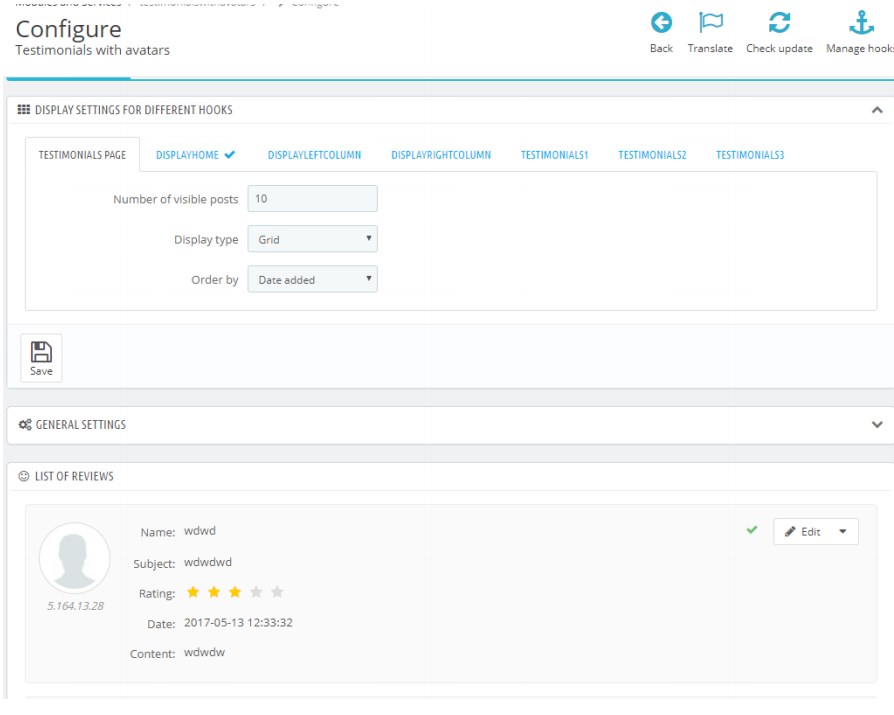
Task: Click the name value wdwd
Action: [200, 531]
